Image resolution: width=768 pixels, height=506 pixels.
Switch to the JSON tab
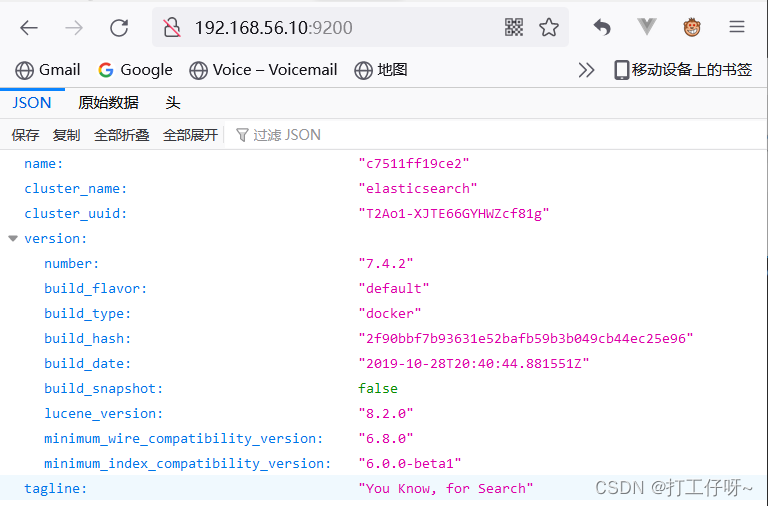click(x=32, y=103)
